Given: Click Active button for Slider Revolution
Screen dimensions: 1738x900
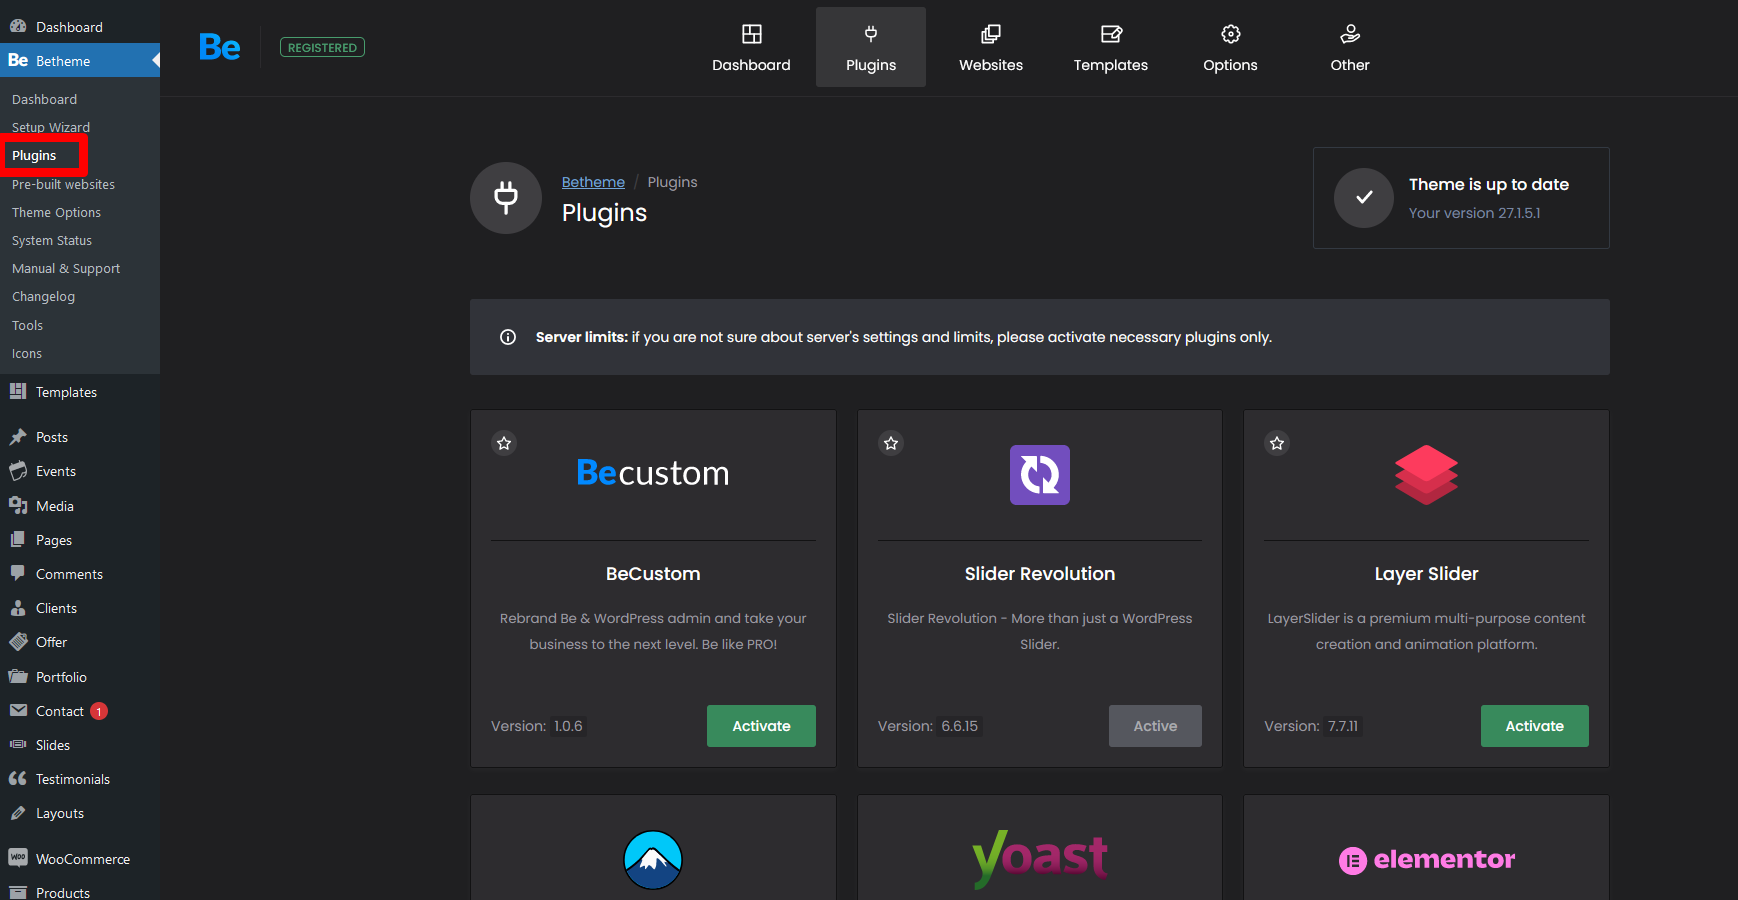Looking at the screenshot, I should click(1155, 726).
